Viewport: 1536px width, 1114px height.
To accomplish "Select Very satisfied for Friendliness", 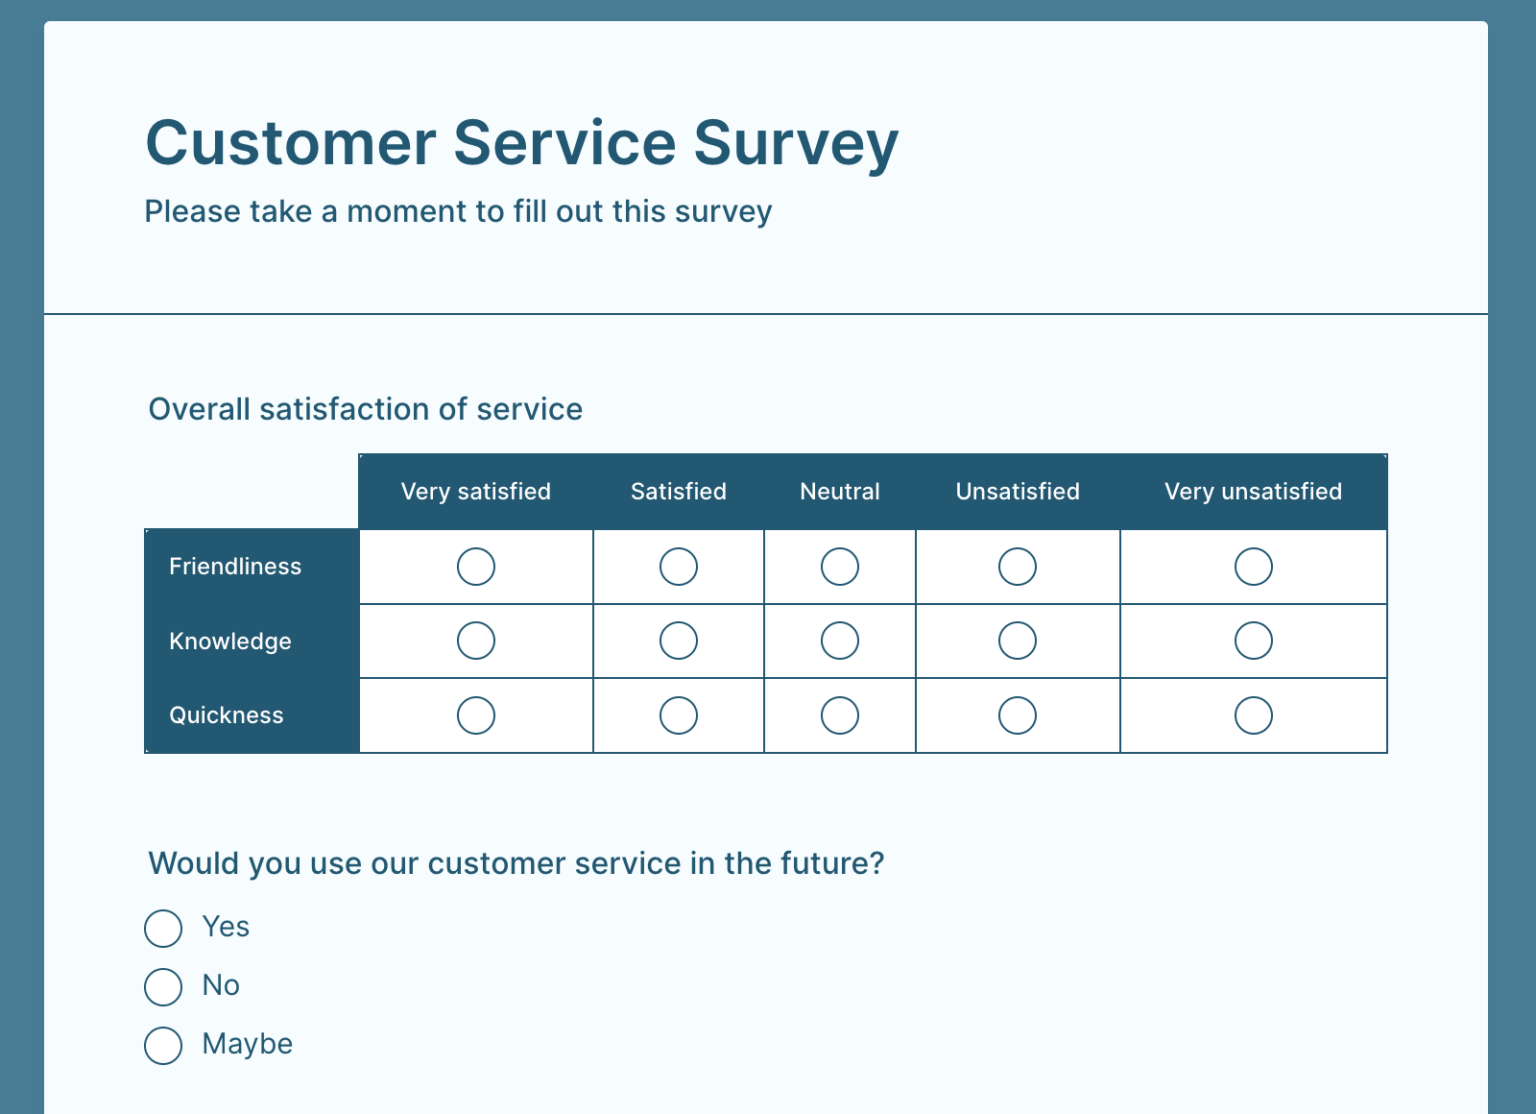I will click(x=476, y=566).
